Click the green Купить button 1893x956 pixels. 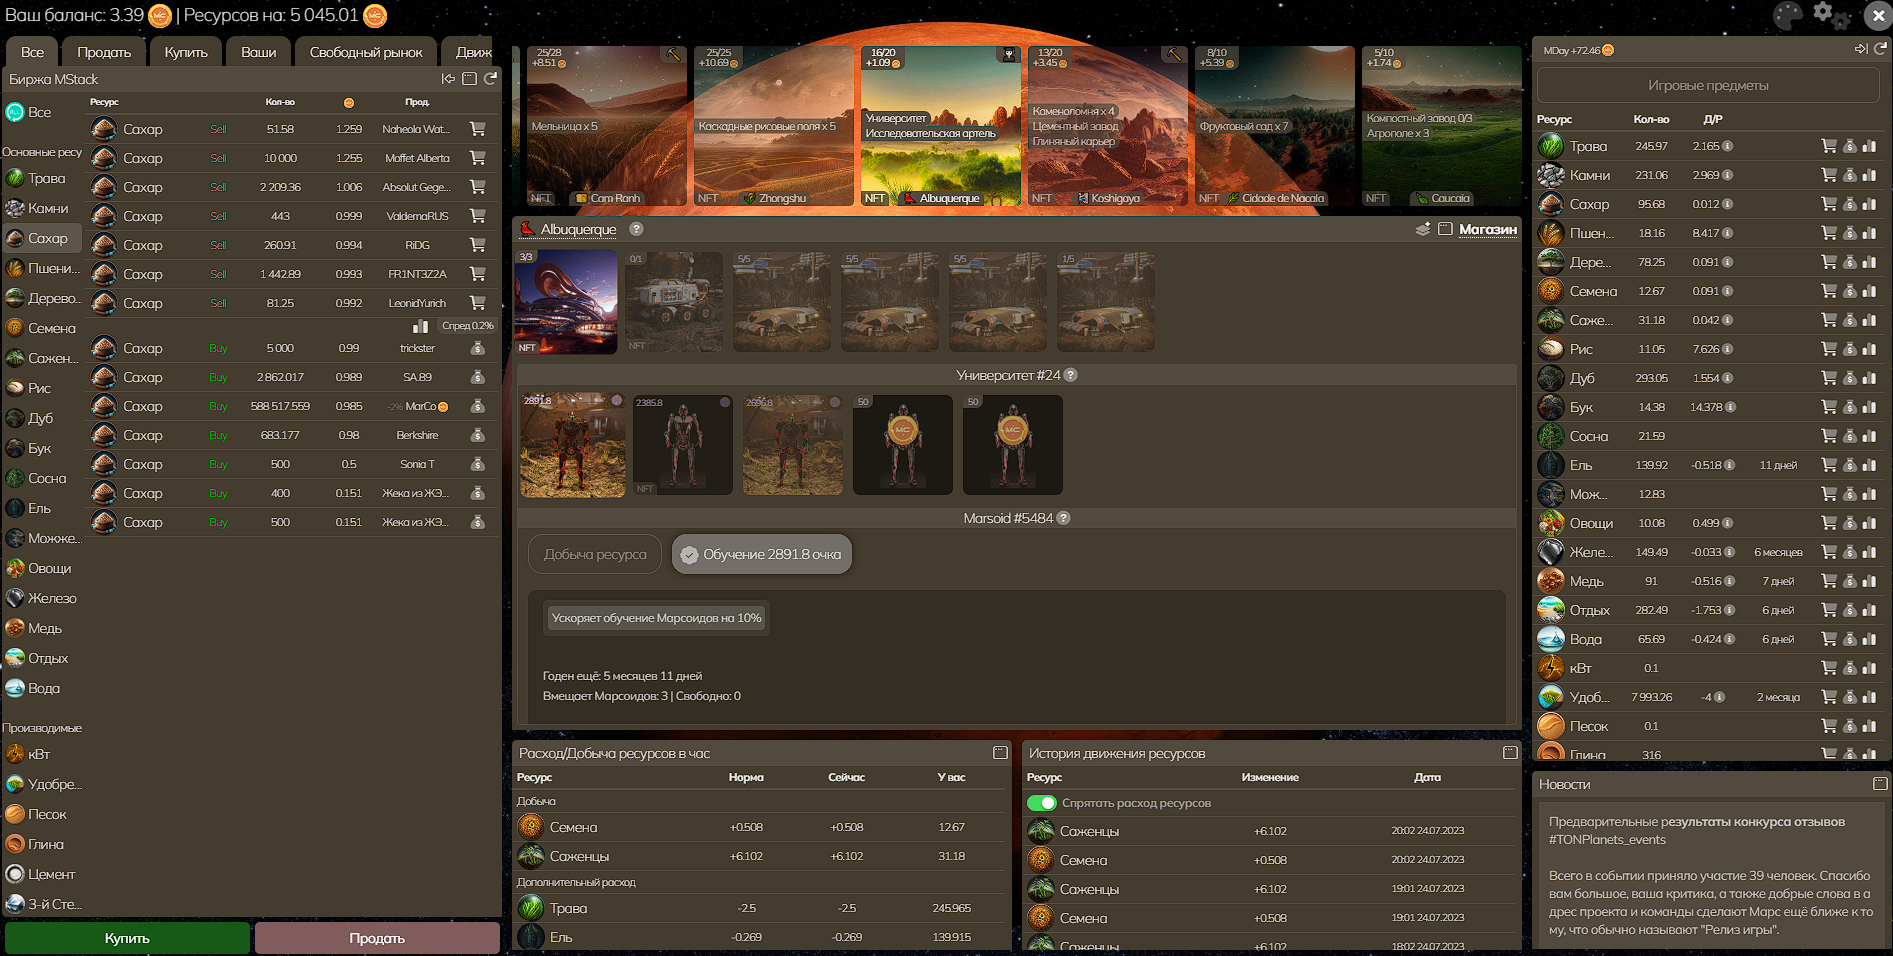tap(127, 938)
